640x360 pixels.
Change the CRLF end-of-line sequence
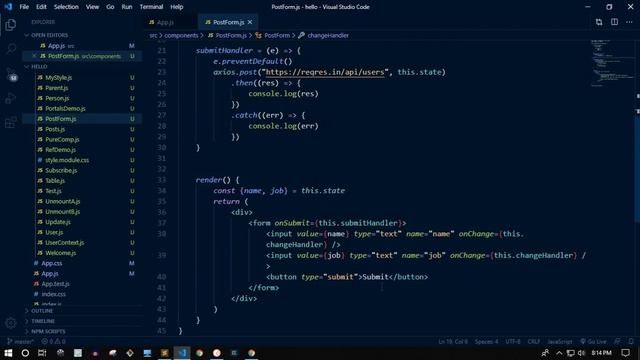534,342
